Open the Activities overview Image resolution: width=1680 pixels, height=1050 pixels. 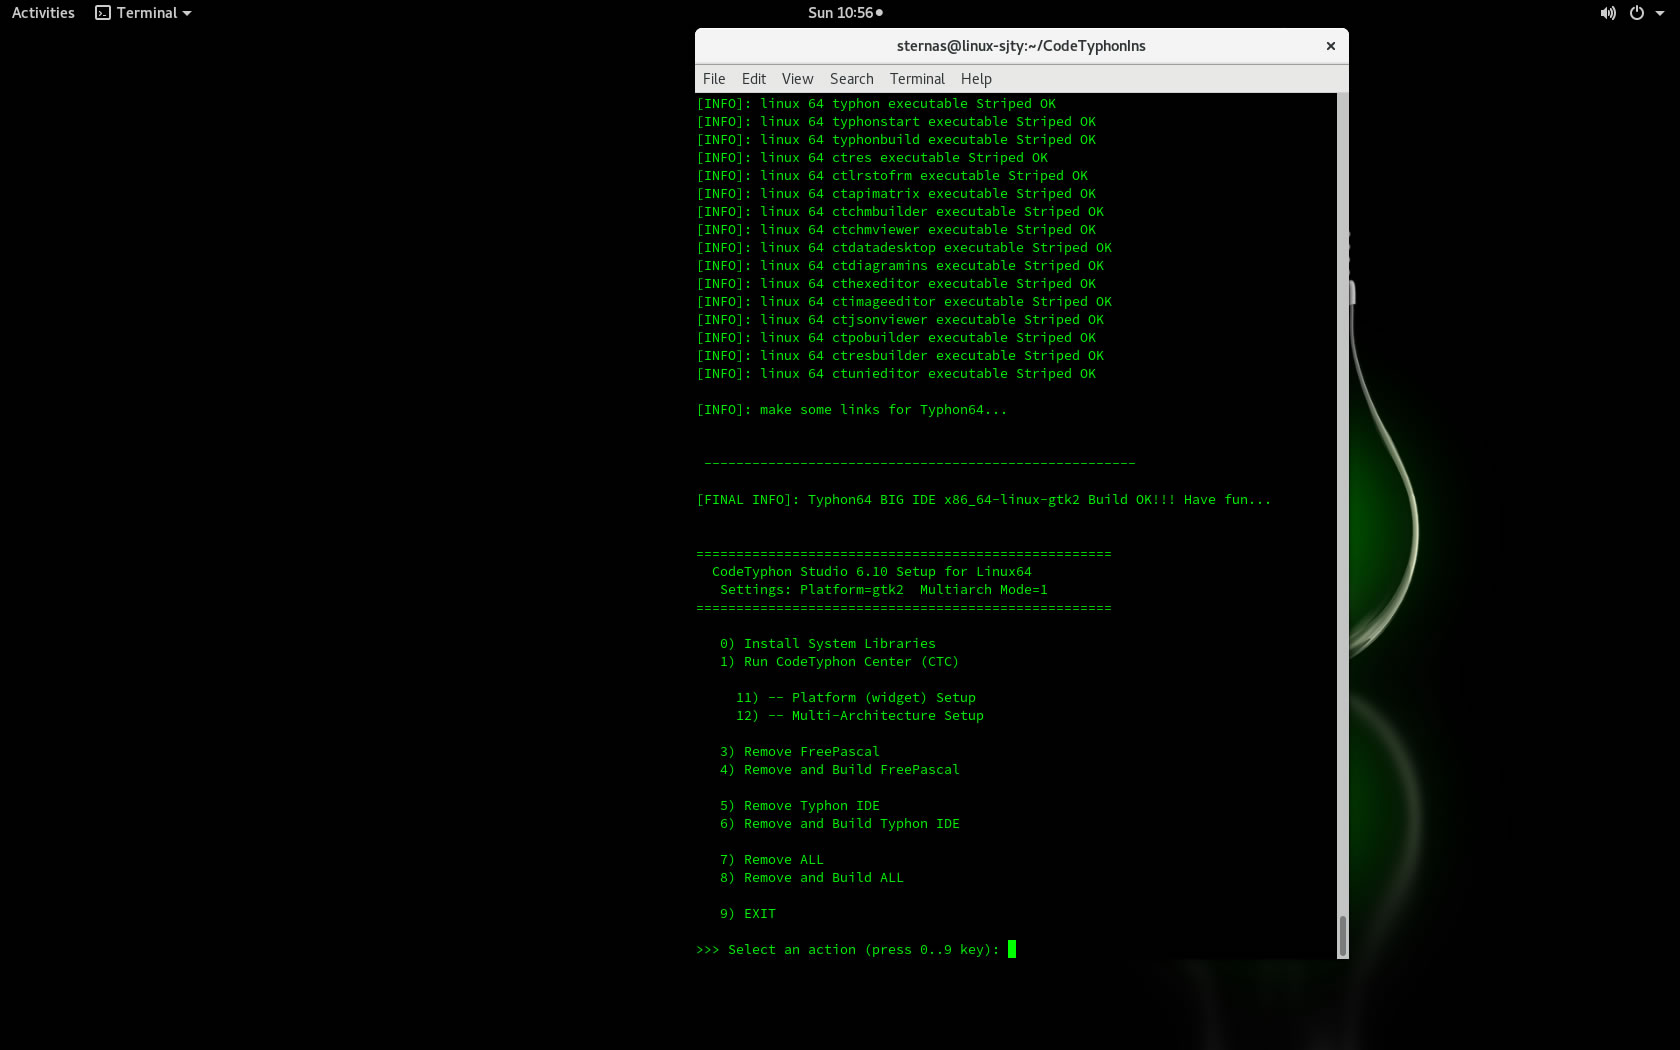(x=43, y=13)
